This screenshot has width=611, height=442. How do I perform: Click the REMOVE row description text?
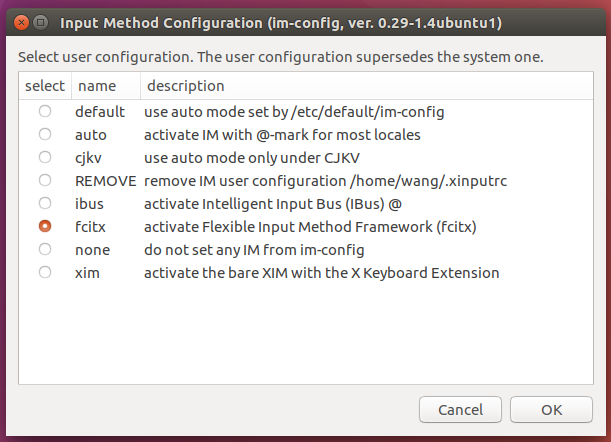coord(325,181)
